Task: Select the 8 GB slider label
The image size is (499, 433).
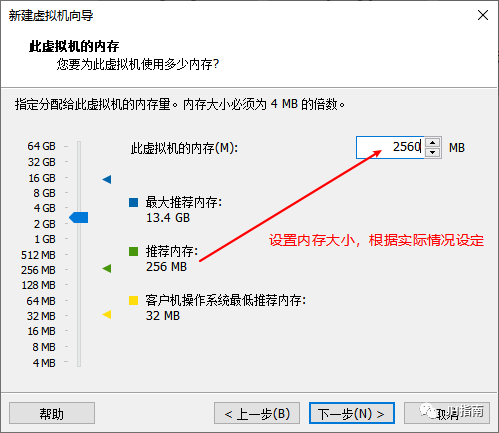Action: 44,193
